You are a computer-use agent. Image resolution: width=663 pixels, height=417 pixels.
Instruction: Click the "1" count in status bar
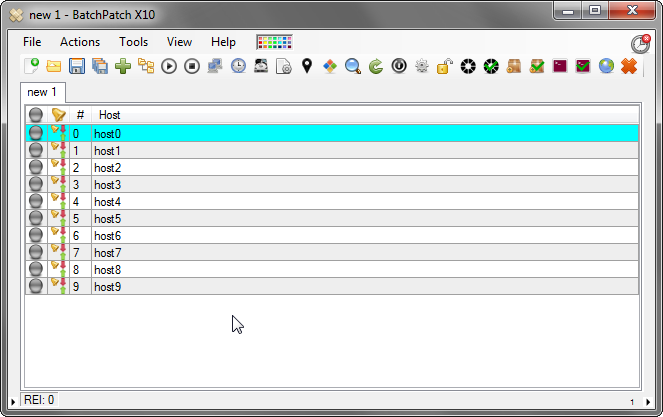click(x=632, y=402)
